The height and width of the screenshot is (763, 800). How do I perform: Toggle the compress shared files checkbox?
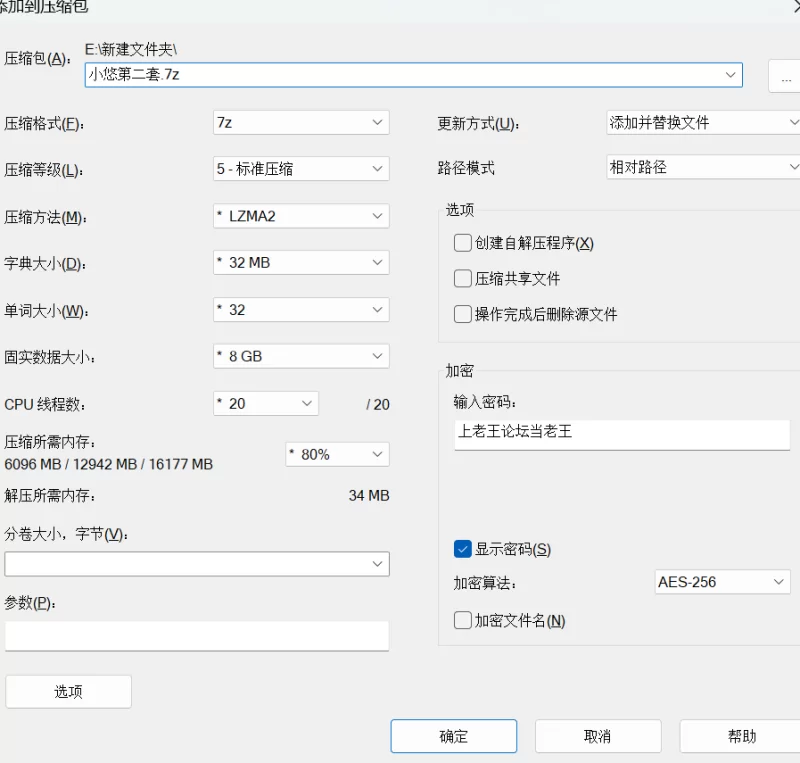(462, 279)
